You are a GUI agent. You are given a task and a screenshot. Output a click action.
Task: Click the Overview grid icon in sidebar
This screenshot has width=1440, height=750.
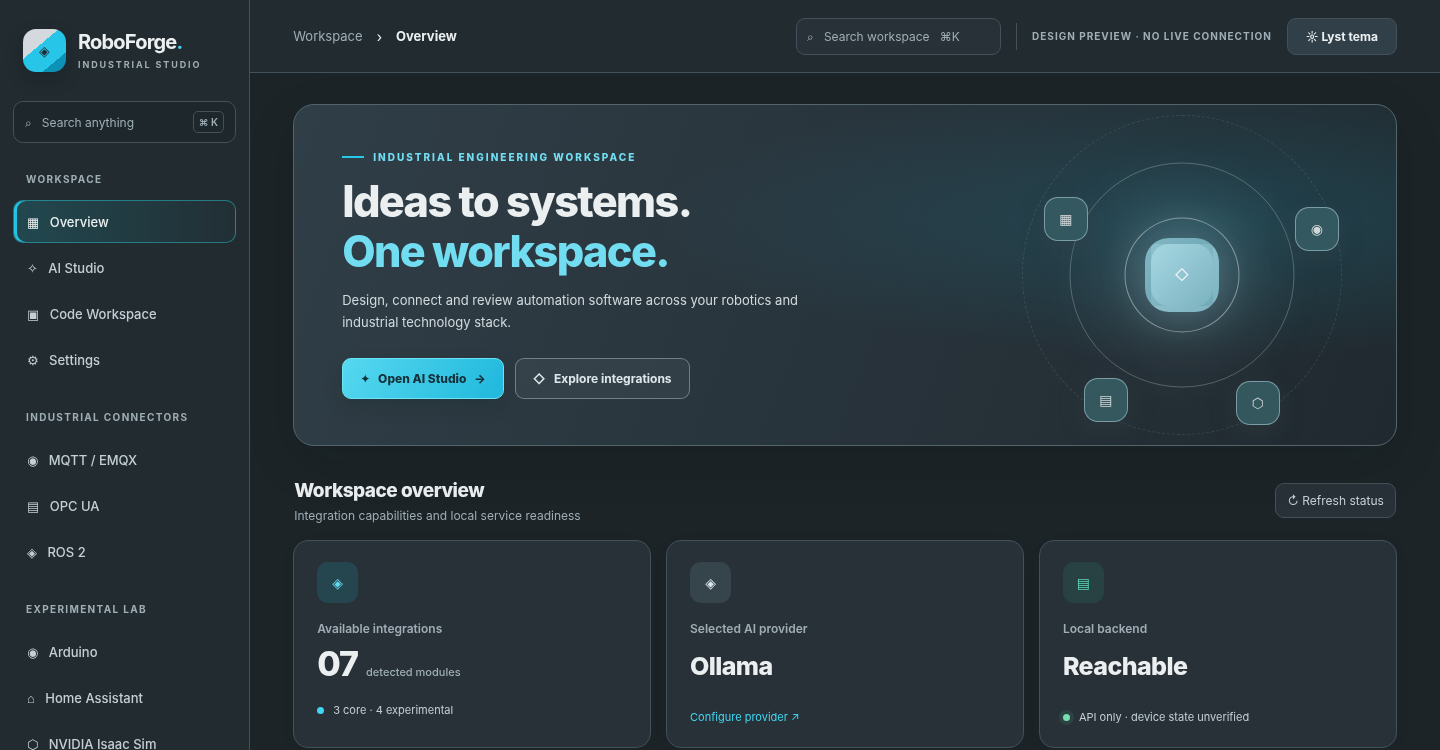coord(33,223)
